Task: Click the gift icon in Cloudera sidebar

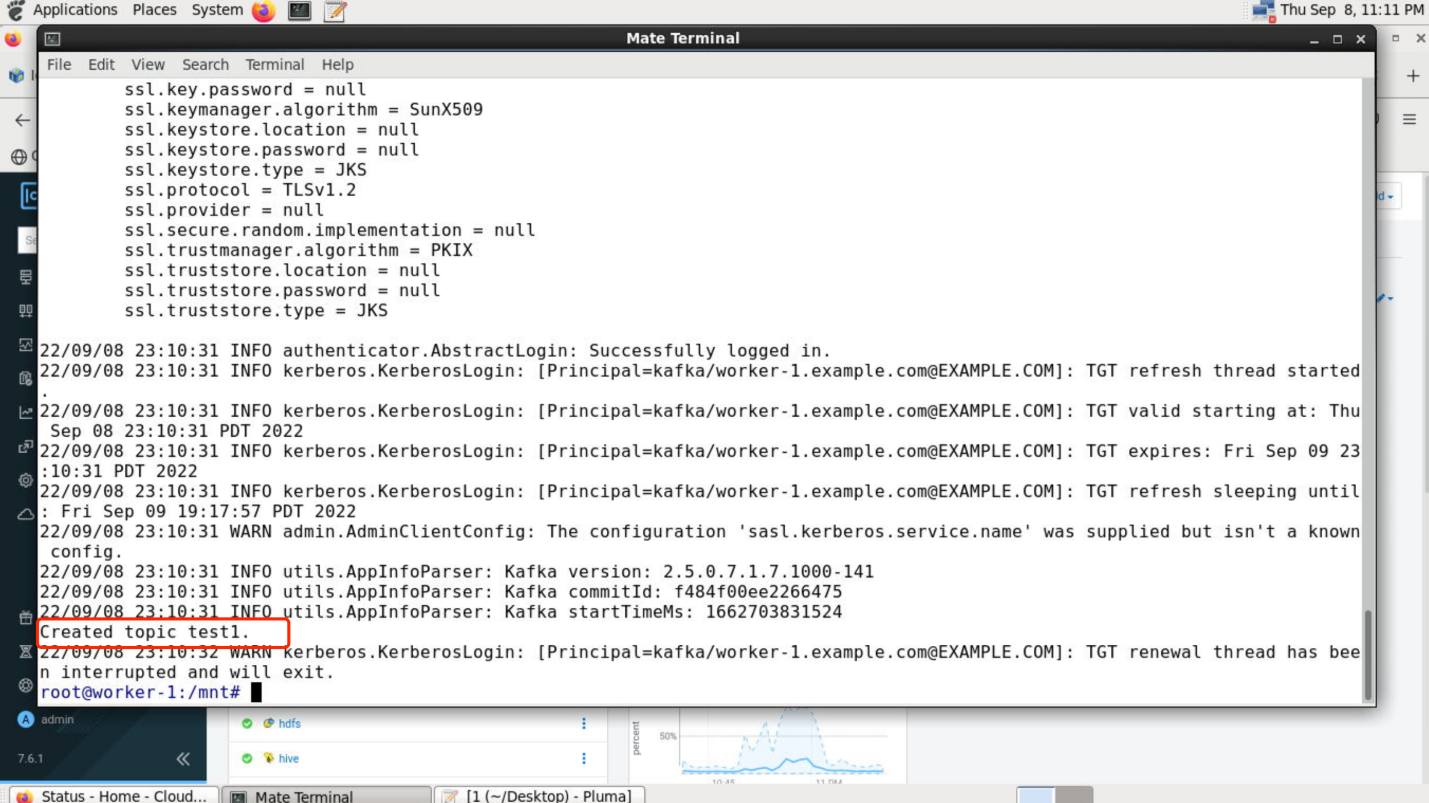Action: pyautogui.click(x=26, y=618)
